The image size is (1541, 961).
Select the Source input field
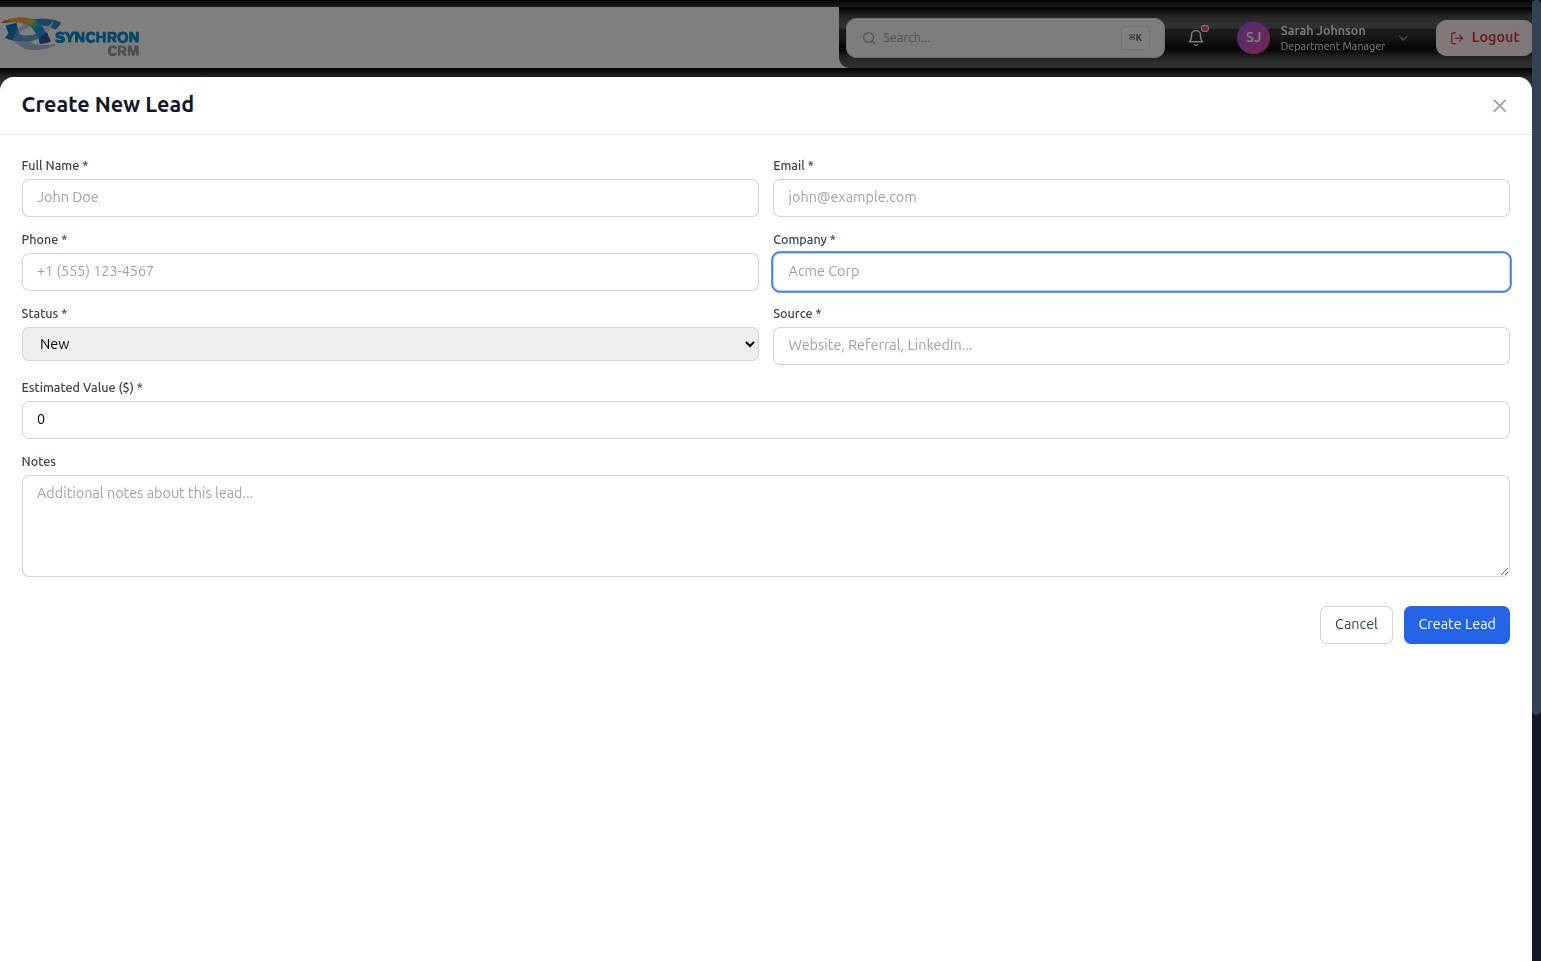point(1141,346)
